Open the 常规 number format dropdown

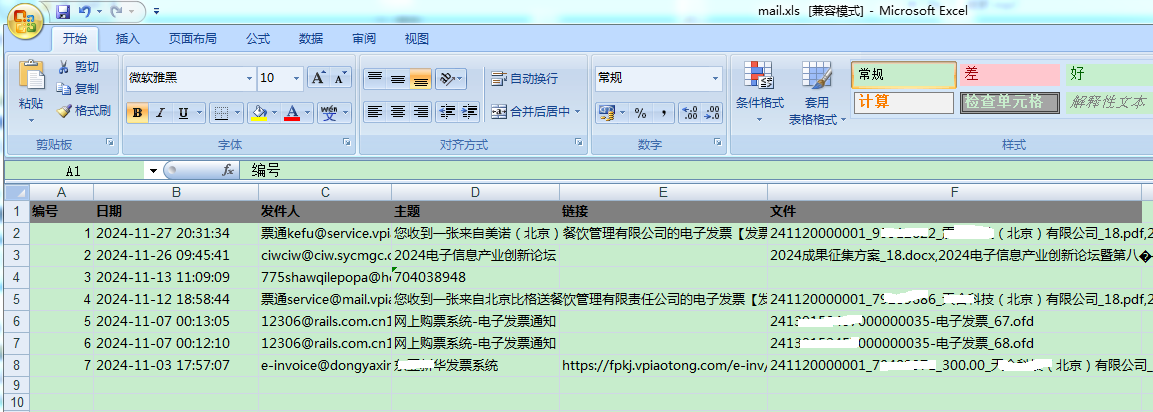tap(715, 78)
